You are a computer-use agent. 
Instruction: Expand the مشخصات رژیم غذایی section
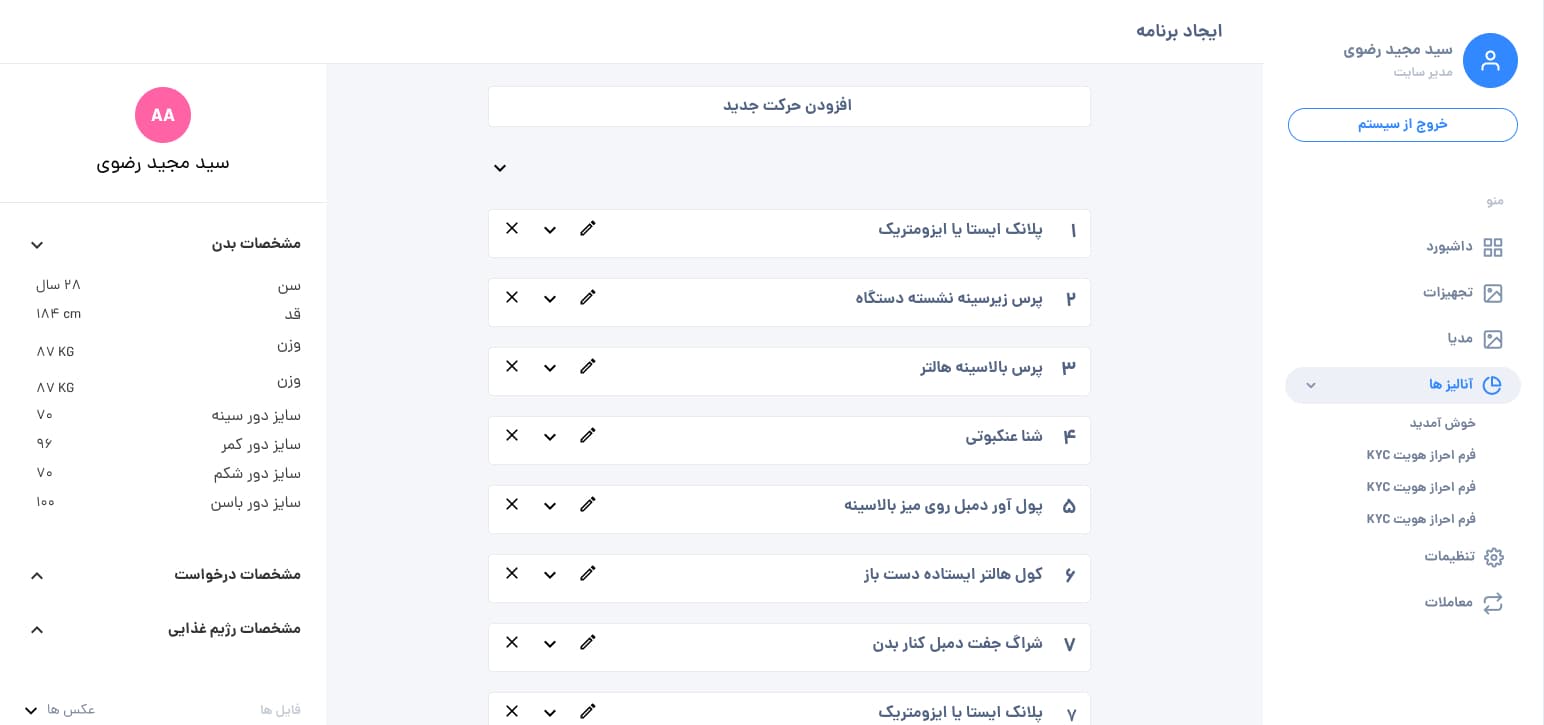[x=37, y=630]
